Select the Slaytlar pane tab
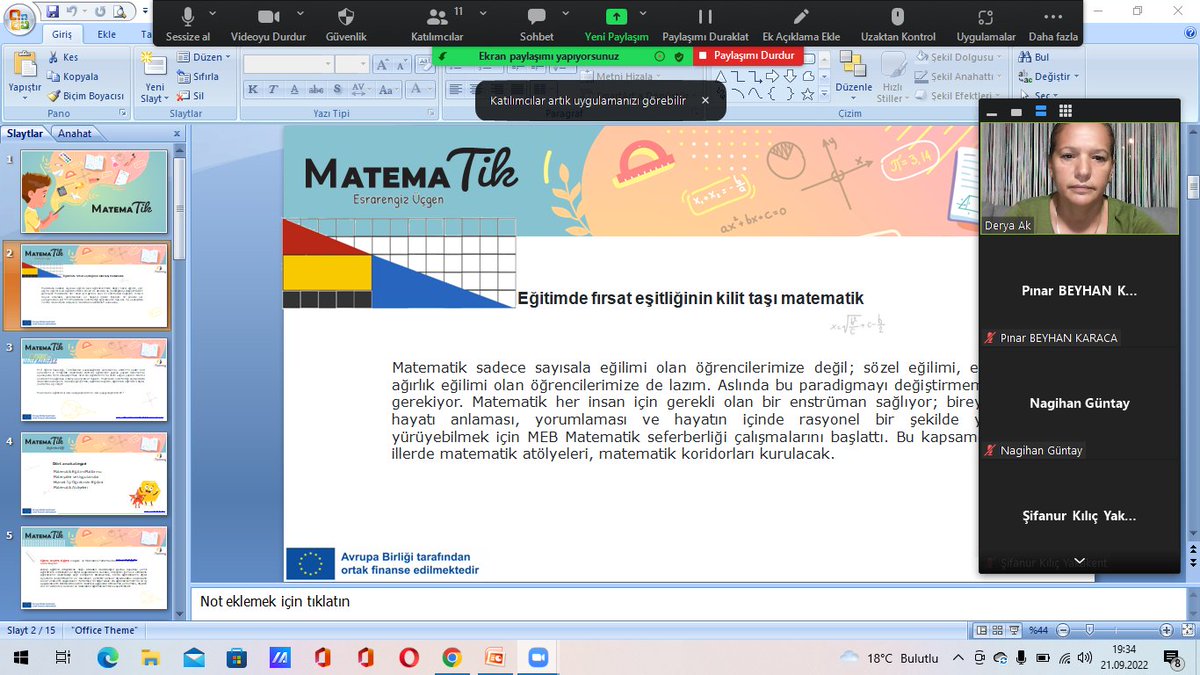Image resolution: width=1200 pixels, height=675 pixels. tap(25, 133)
